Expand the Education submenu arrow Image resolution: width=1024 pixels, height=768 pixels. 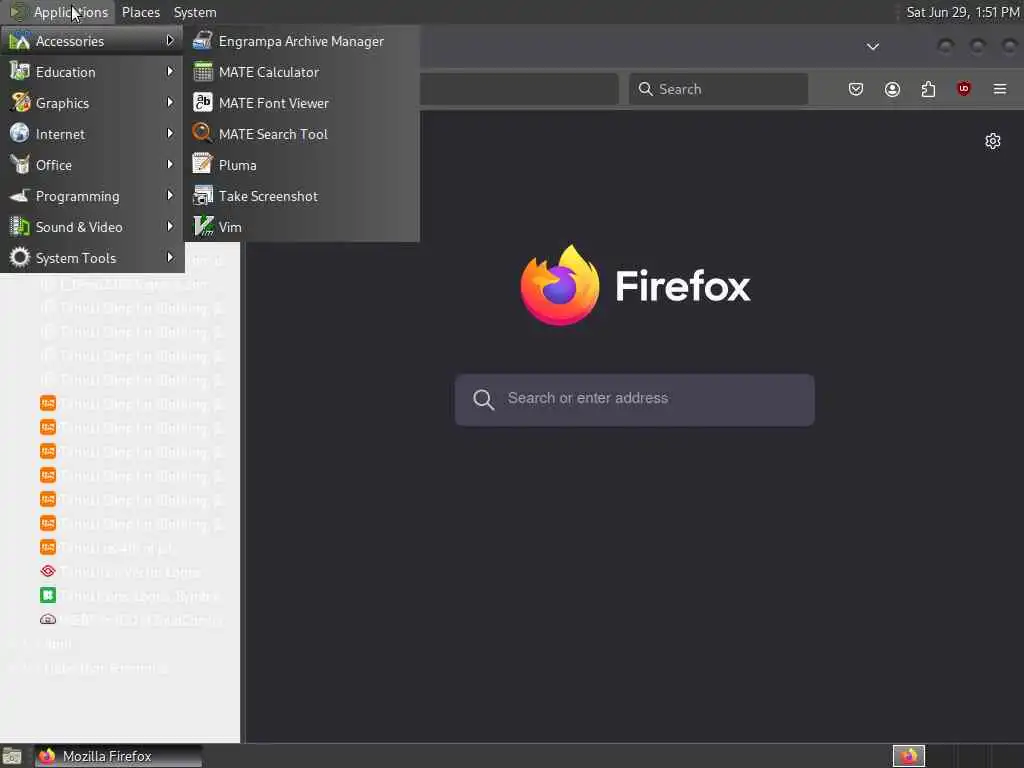[x=170, y=71]
